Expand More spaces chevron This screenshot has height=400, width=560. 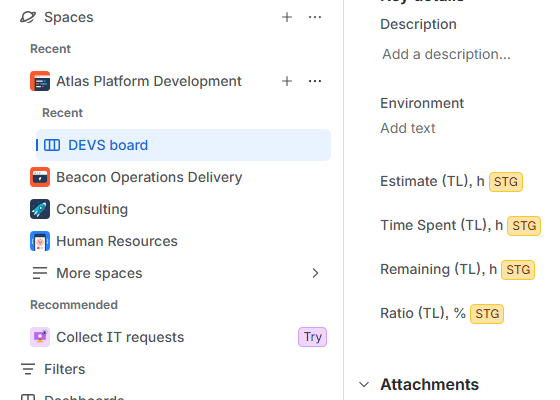315,273
